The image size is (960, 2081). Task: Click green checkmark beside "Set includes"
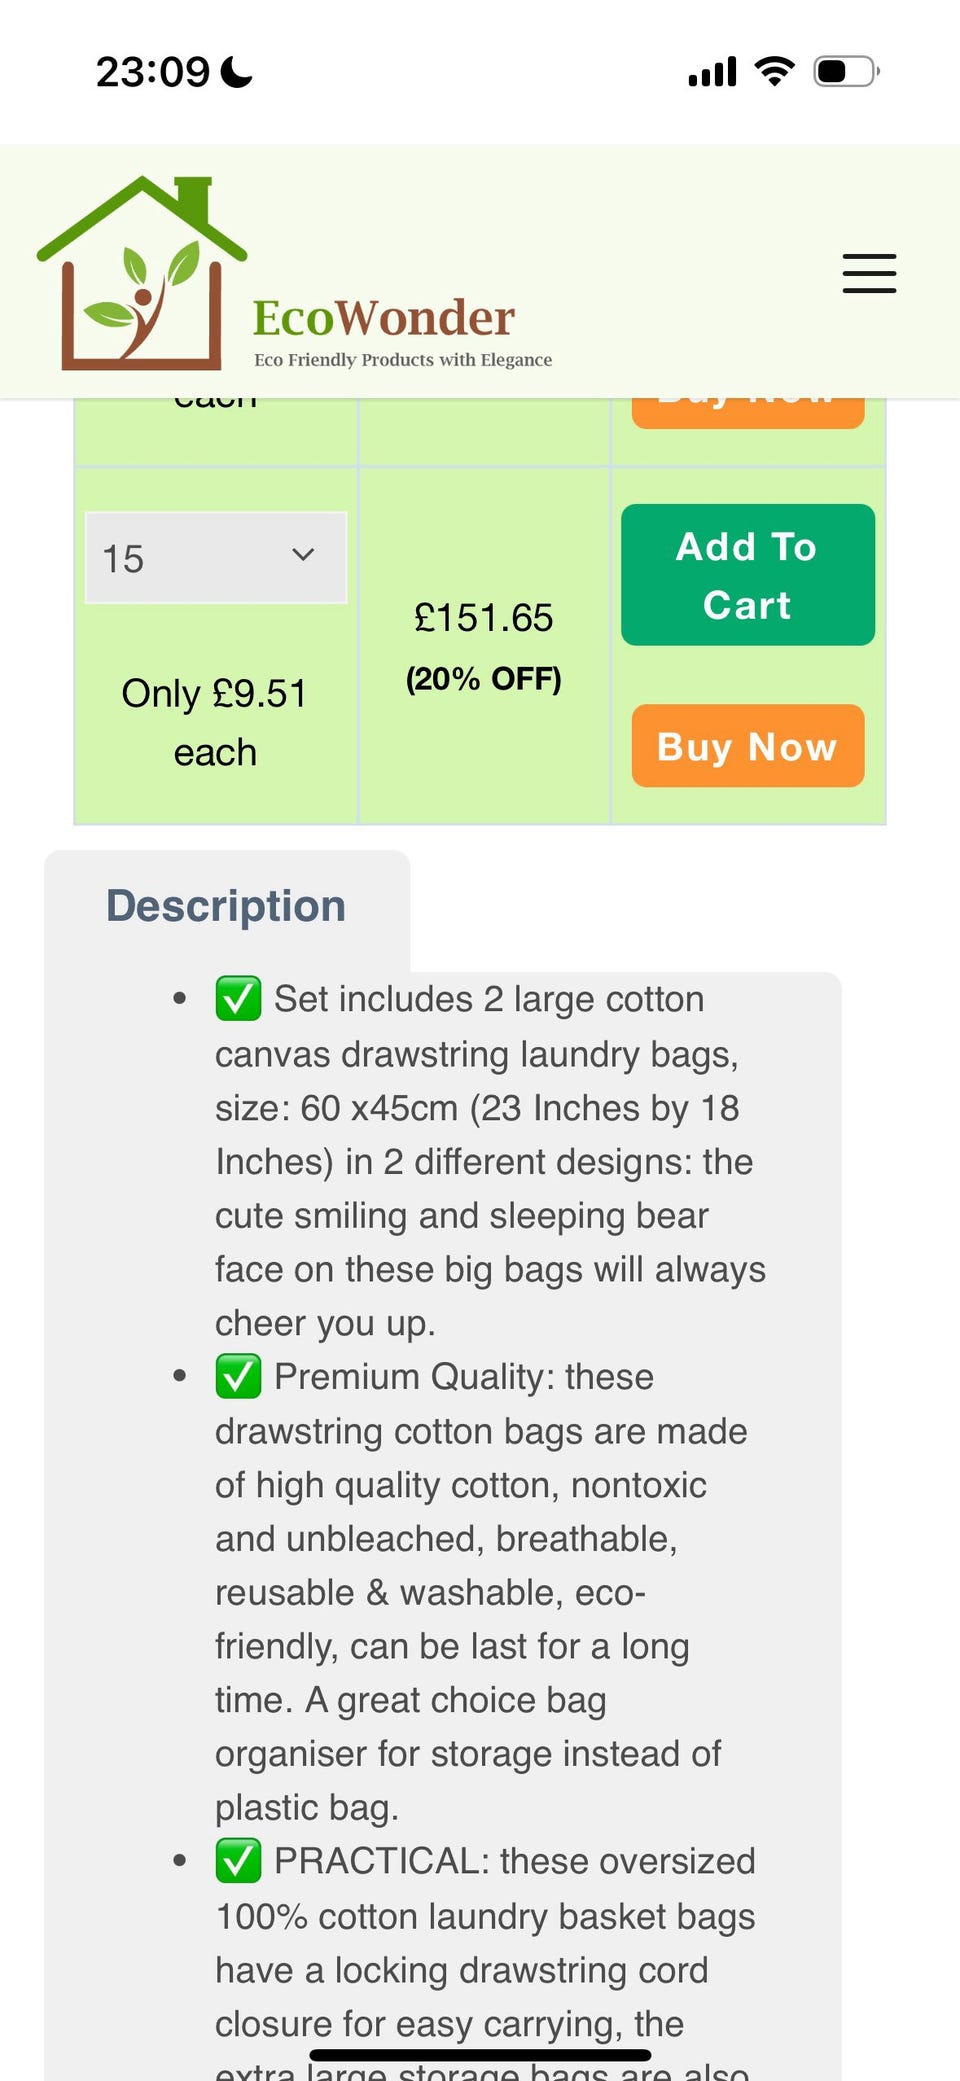pos(238,998)
